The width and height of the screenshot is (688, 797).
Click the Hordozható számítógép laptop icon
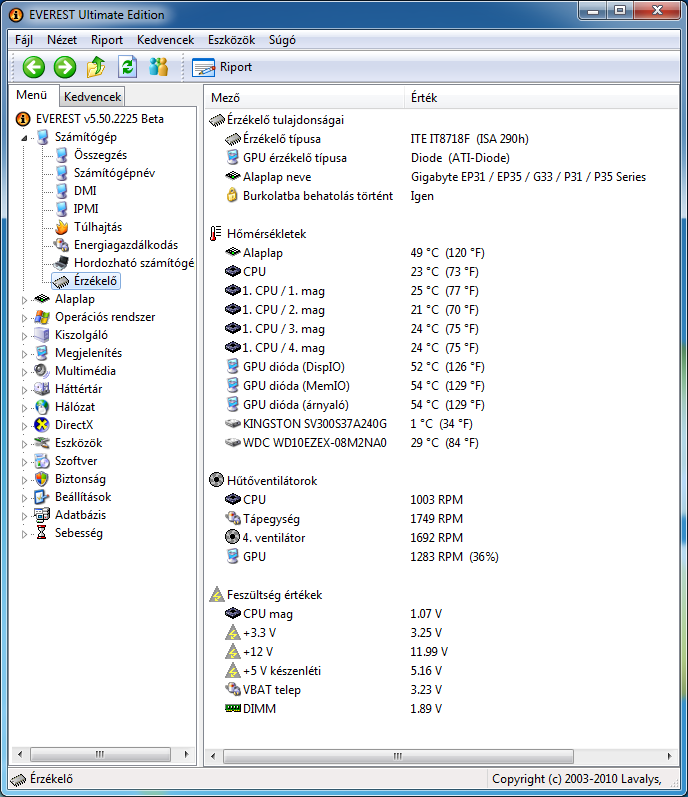tap(61, 263)
